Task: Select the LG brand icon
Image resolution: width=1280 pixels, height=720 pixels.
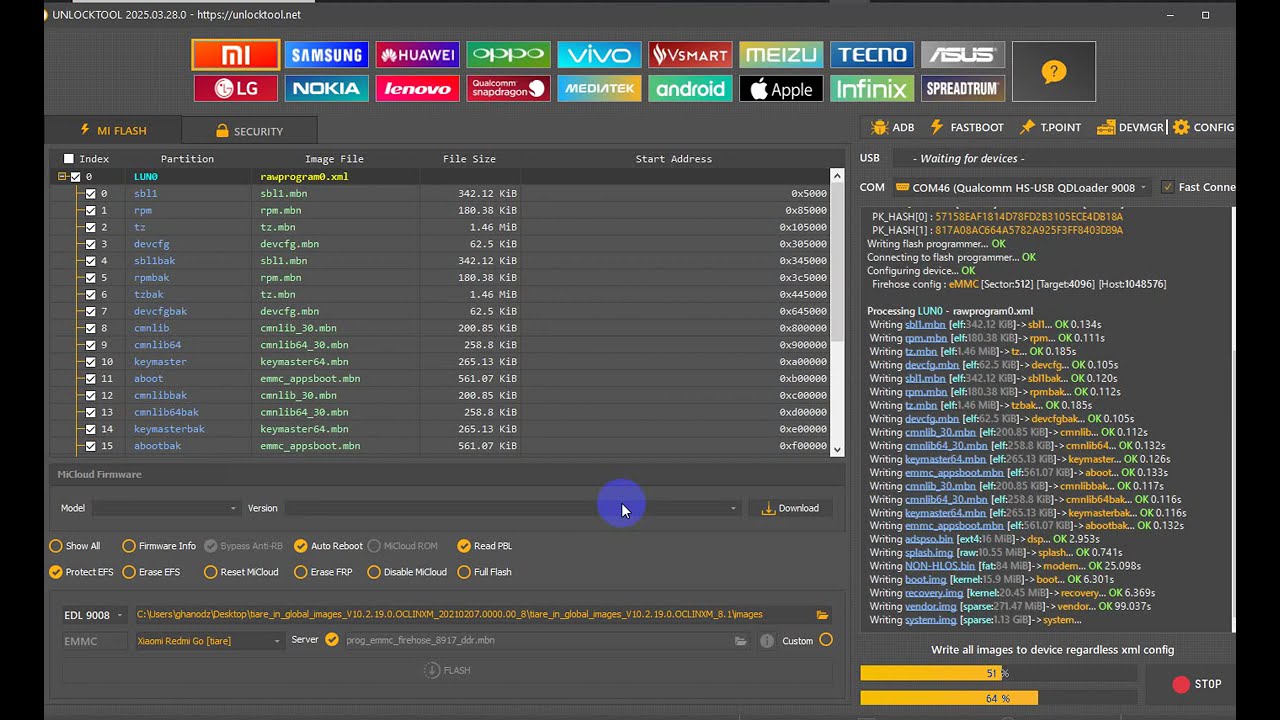Action: [235, 89]
